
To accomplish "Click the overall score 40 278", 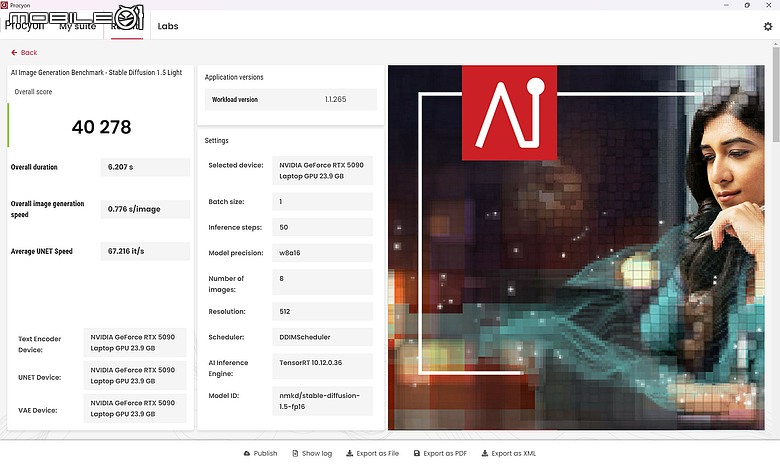I will [101, 127].
